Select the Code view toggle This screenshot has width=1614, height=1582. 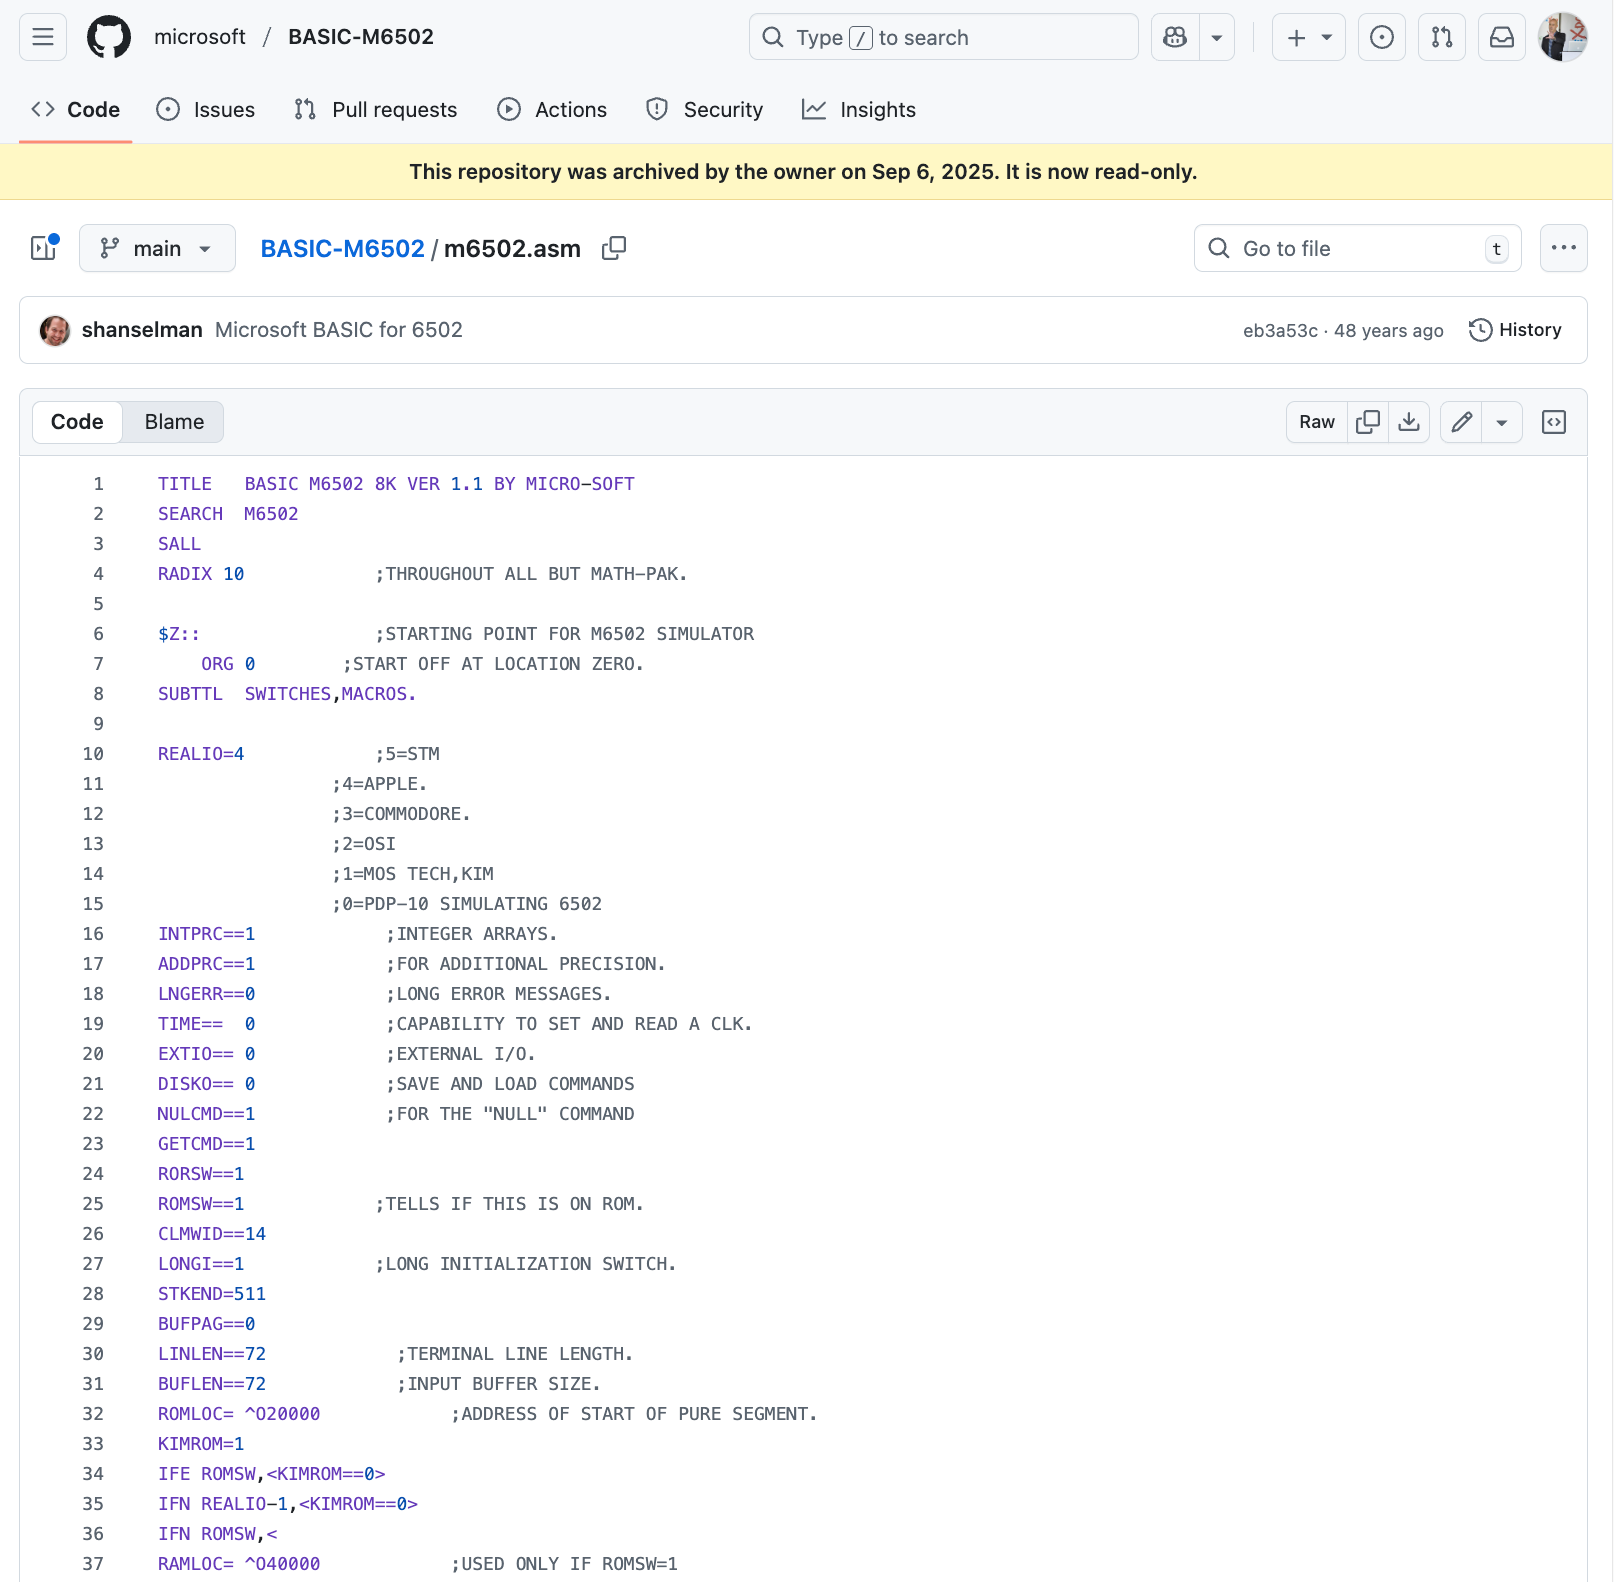tap(77, 422)
